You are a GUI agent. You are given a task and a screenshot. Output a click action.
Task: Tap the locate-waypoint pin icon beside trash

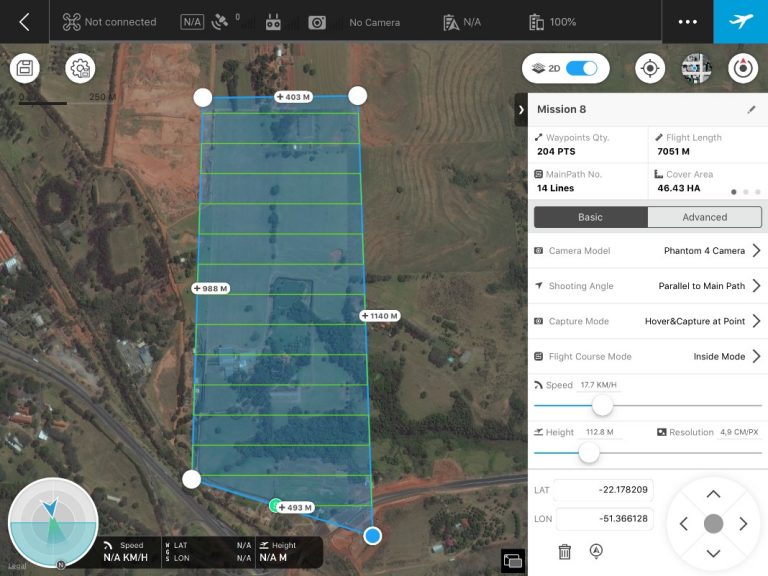tap(596, 552)
